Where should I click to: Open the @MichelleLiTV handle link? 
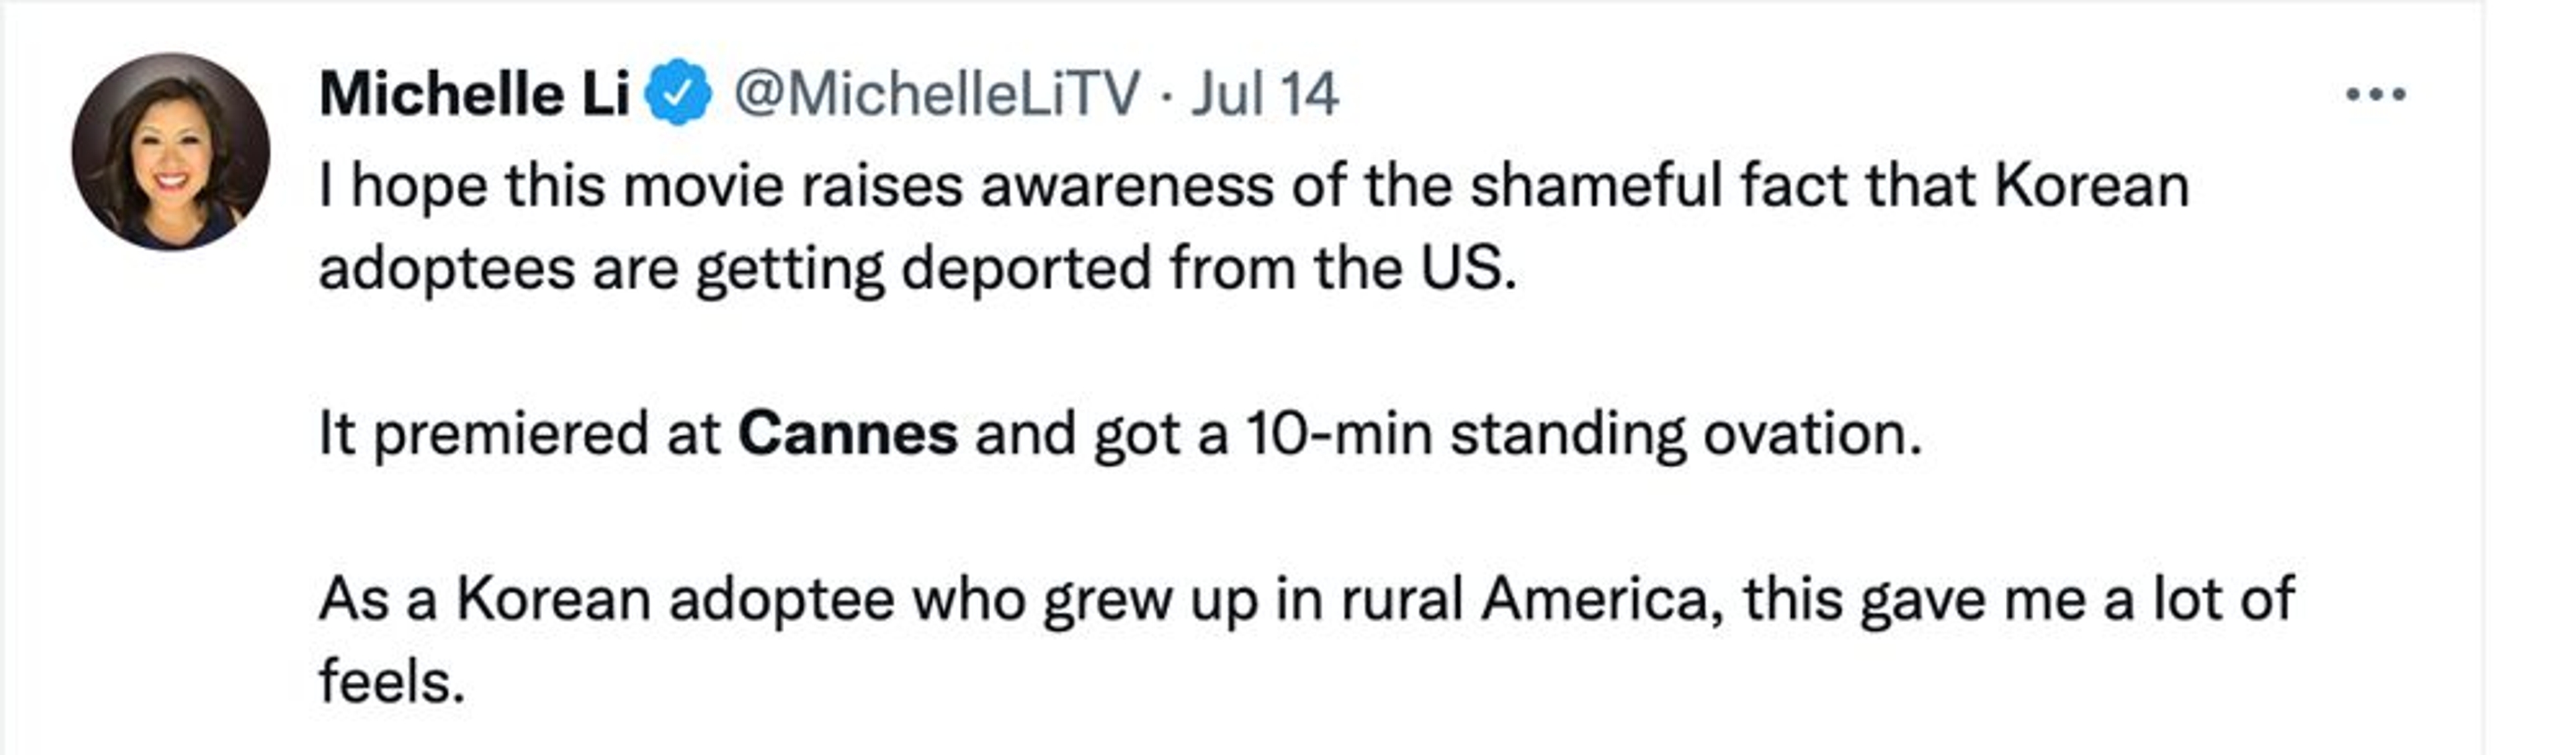tap(936, 95)
